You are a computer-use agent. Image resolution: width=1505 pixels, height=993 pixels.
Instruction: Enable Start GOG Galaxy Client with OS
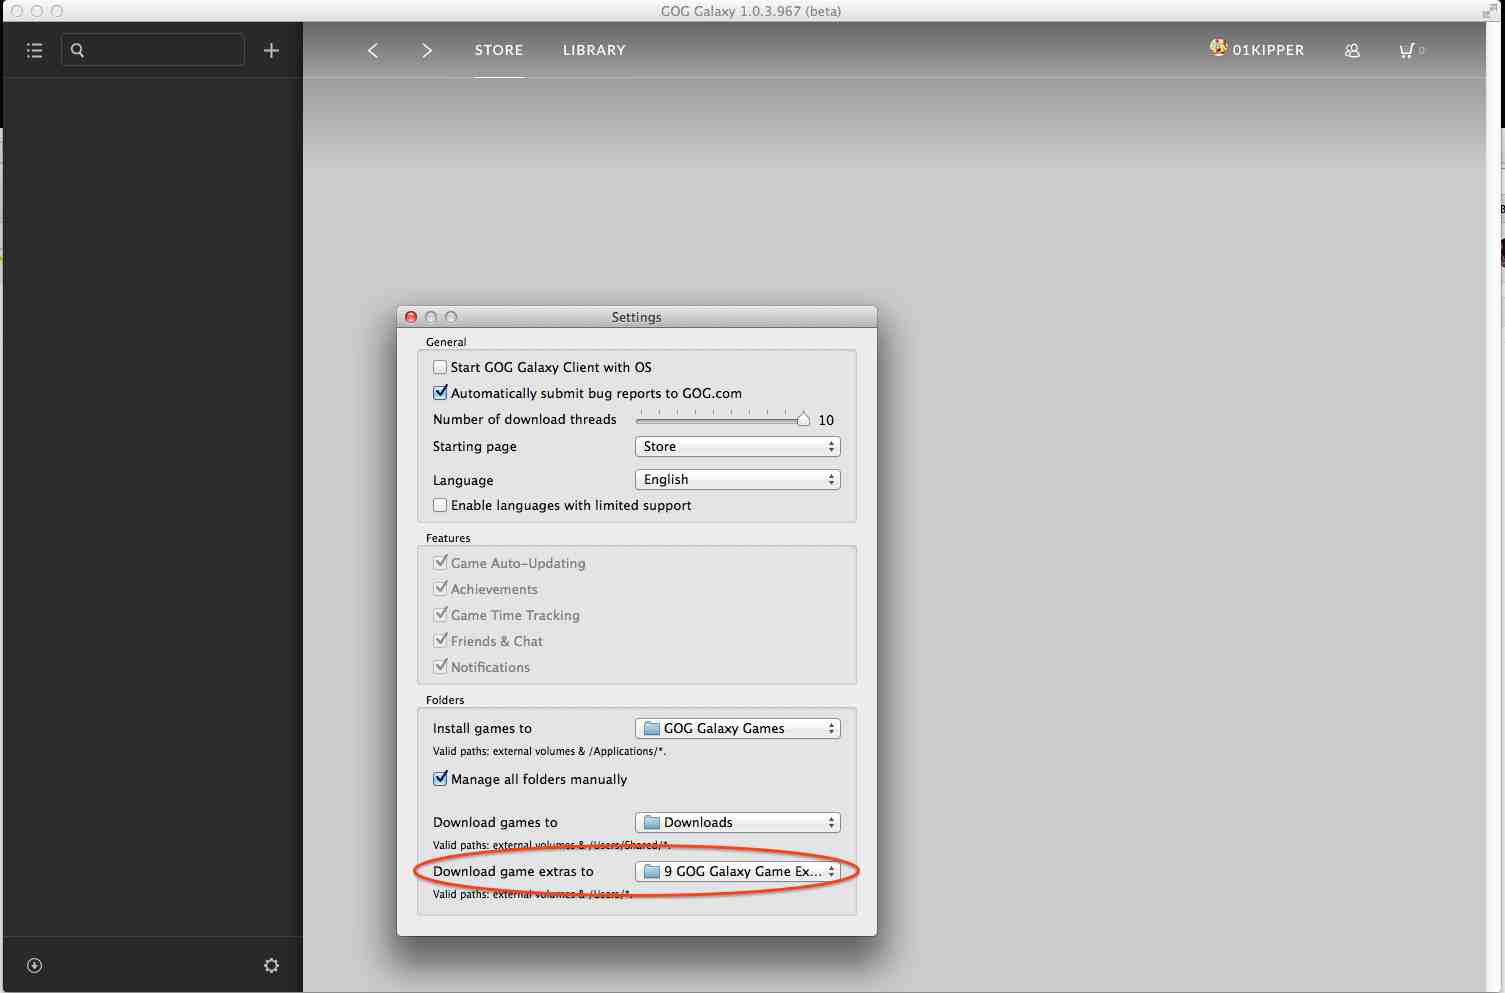coord(440,367)
